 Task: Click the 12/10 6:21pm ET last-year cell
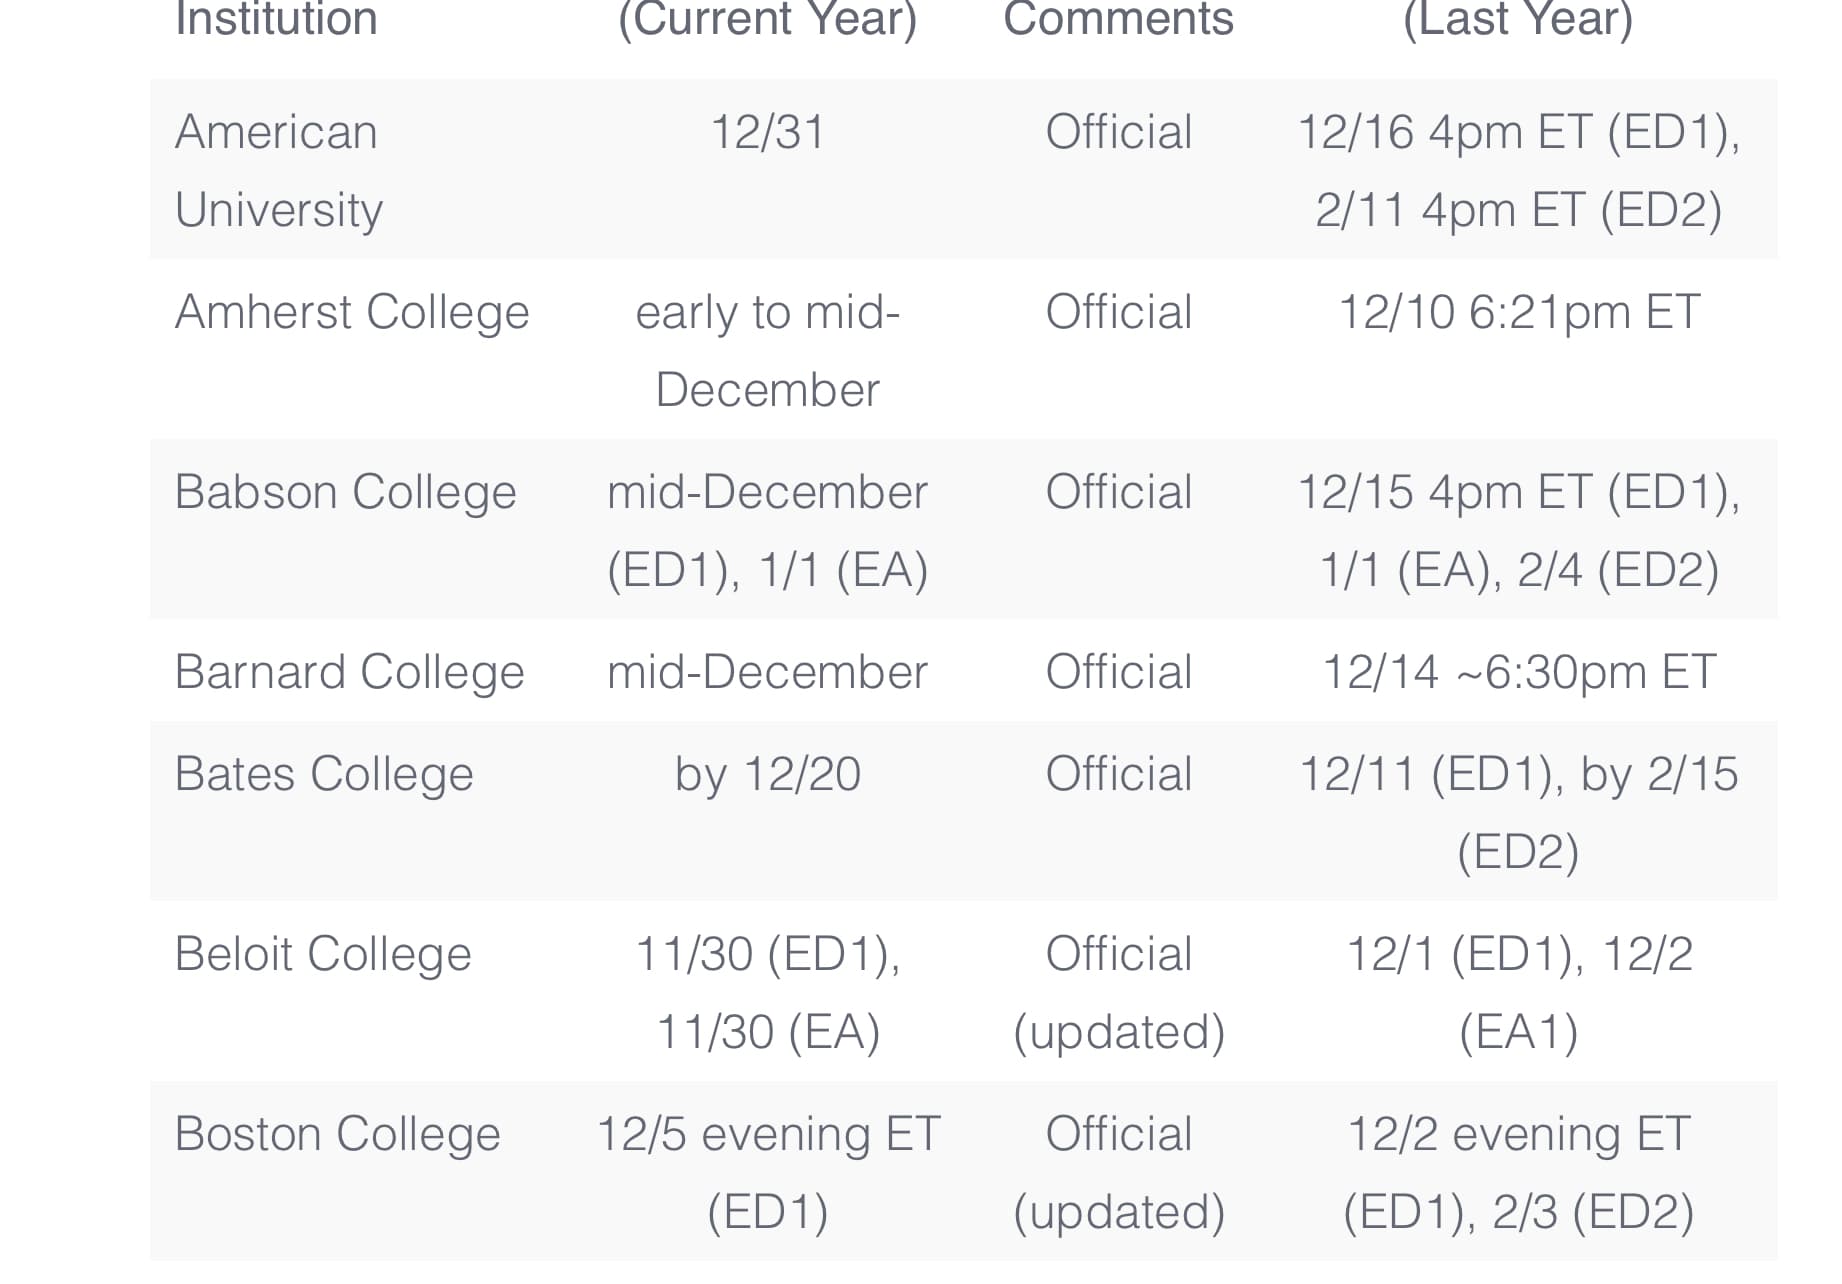(1518, 312)
